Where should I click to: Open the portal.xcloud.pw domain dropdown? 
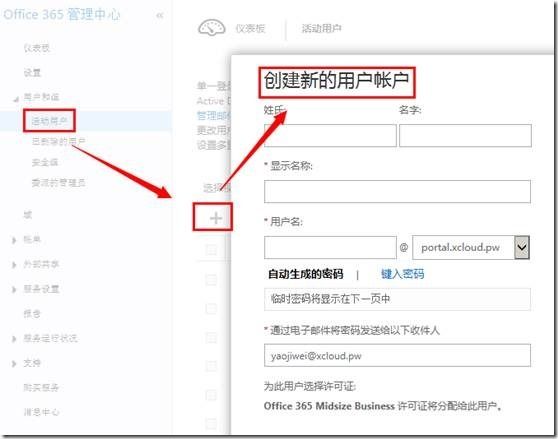click(x=522, y=247)
